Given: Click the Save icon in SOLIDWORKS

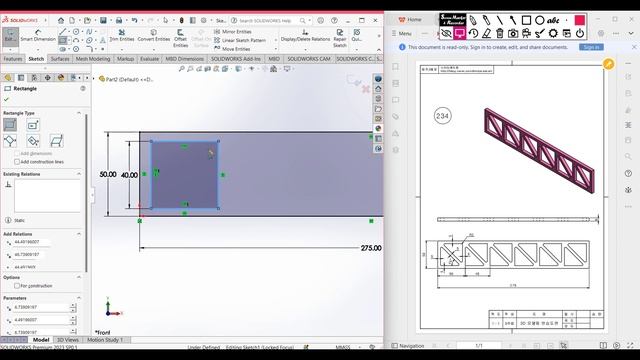Looking at the screenshot, I should coord(103,20).
